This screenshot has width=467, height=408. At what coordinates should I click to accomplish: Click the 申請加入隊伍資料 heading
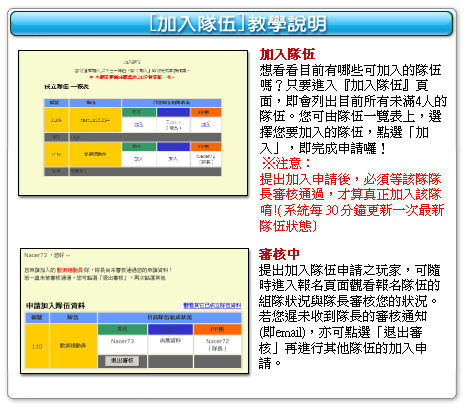(56, 305)
